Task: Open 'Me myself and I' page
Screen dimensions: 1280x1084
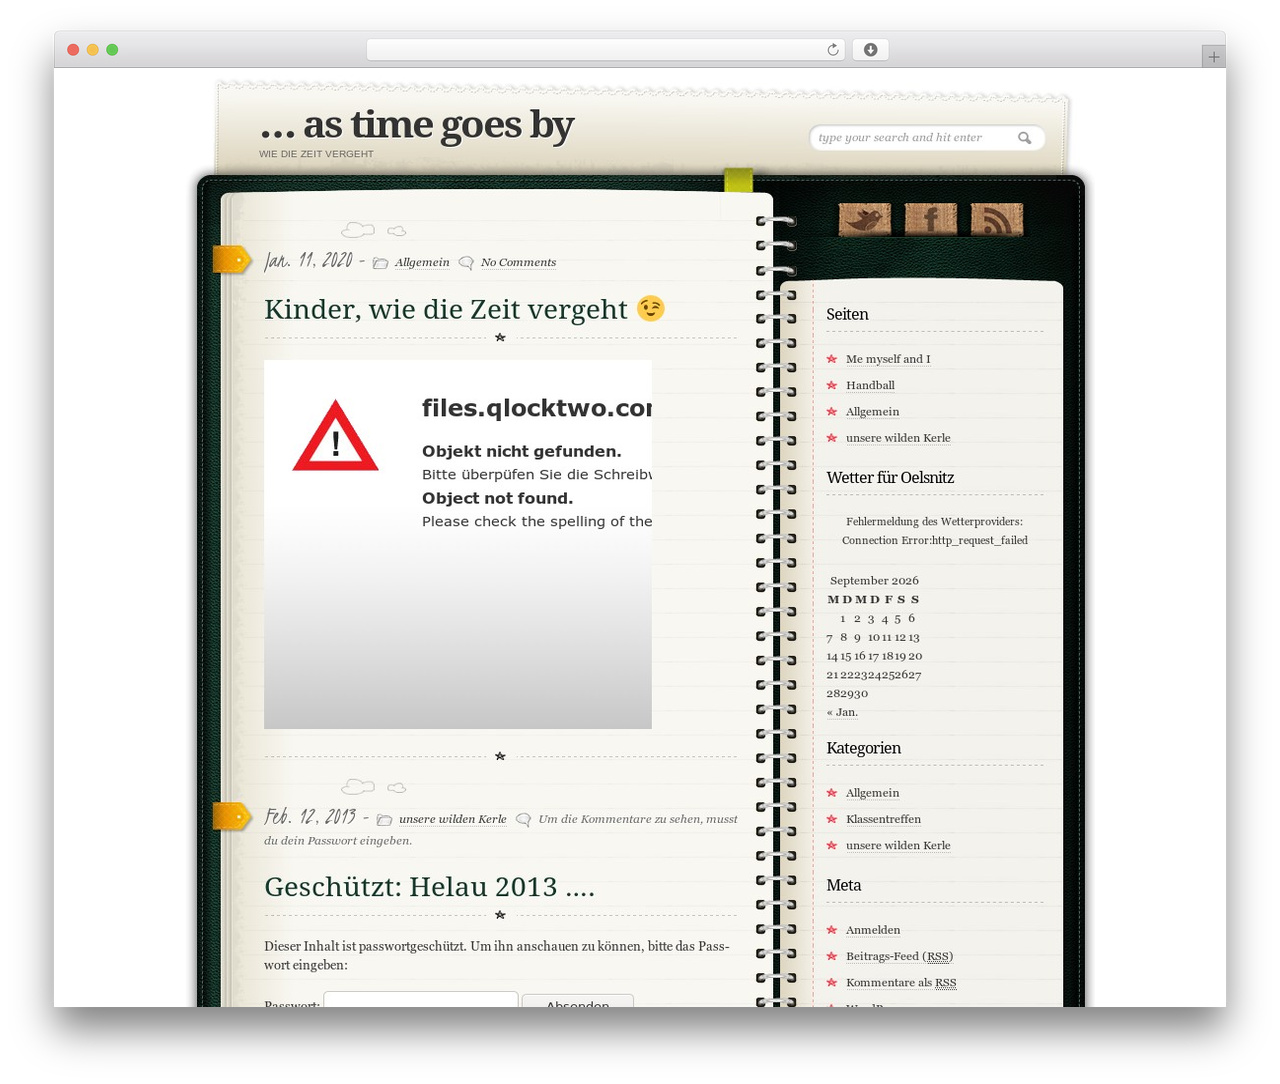Action: coord(888,359)
